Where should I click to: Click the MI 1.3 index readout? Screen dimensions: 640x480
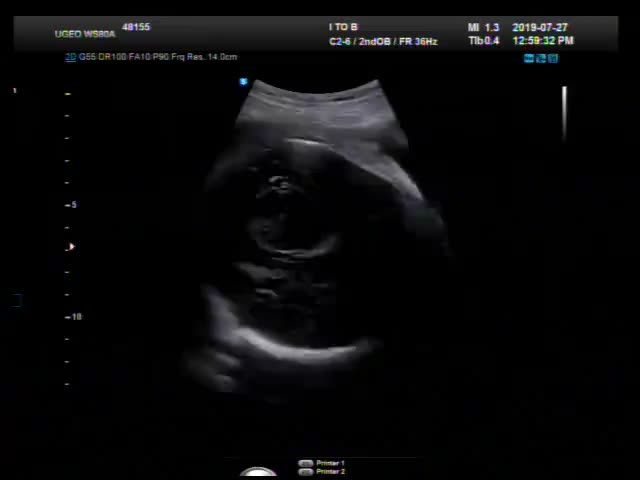(483, 27)
